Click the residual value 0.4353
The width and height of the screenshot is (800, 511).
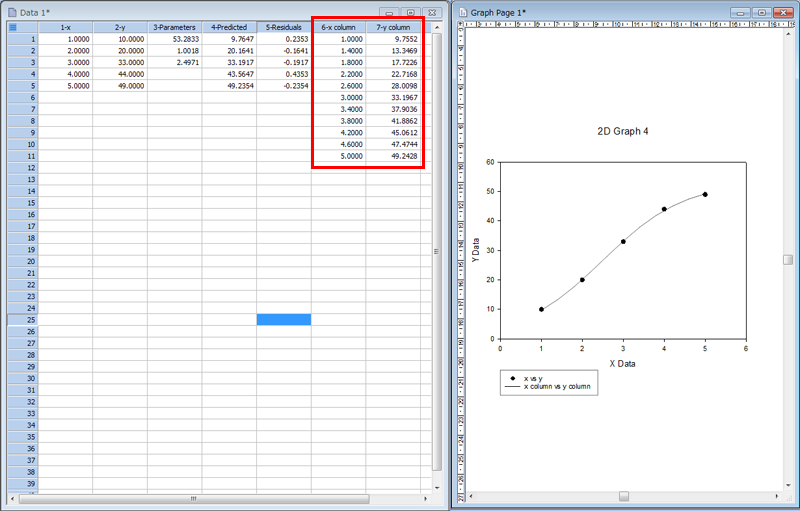[284, 74]
